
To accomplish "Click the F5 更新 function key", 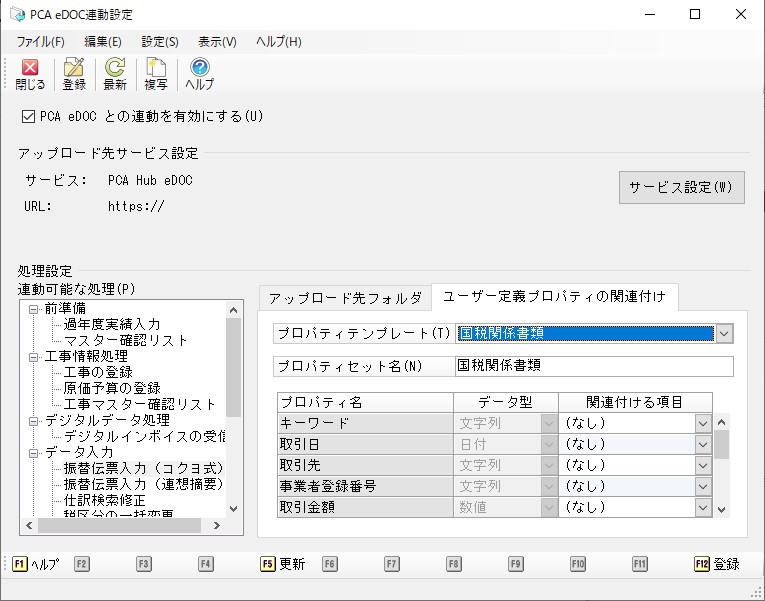I will click(282, 564).
